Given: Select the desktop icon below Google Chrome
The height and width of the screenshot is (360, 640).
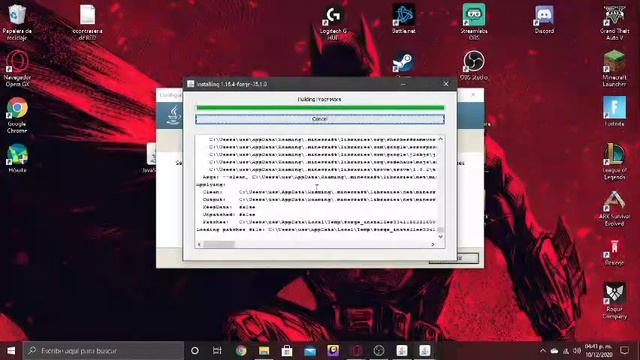Looking at the screenshot, I should coord(17,158).
